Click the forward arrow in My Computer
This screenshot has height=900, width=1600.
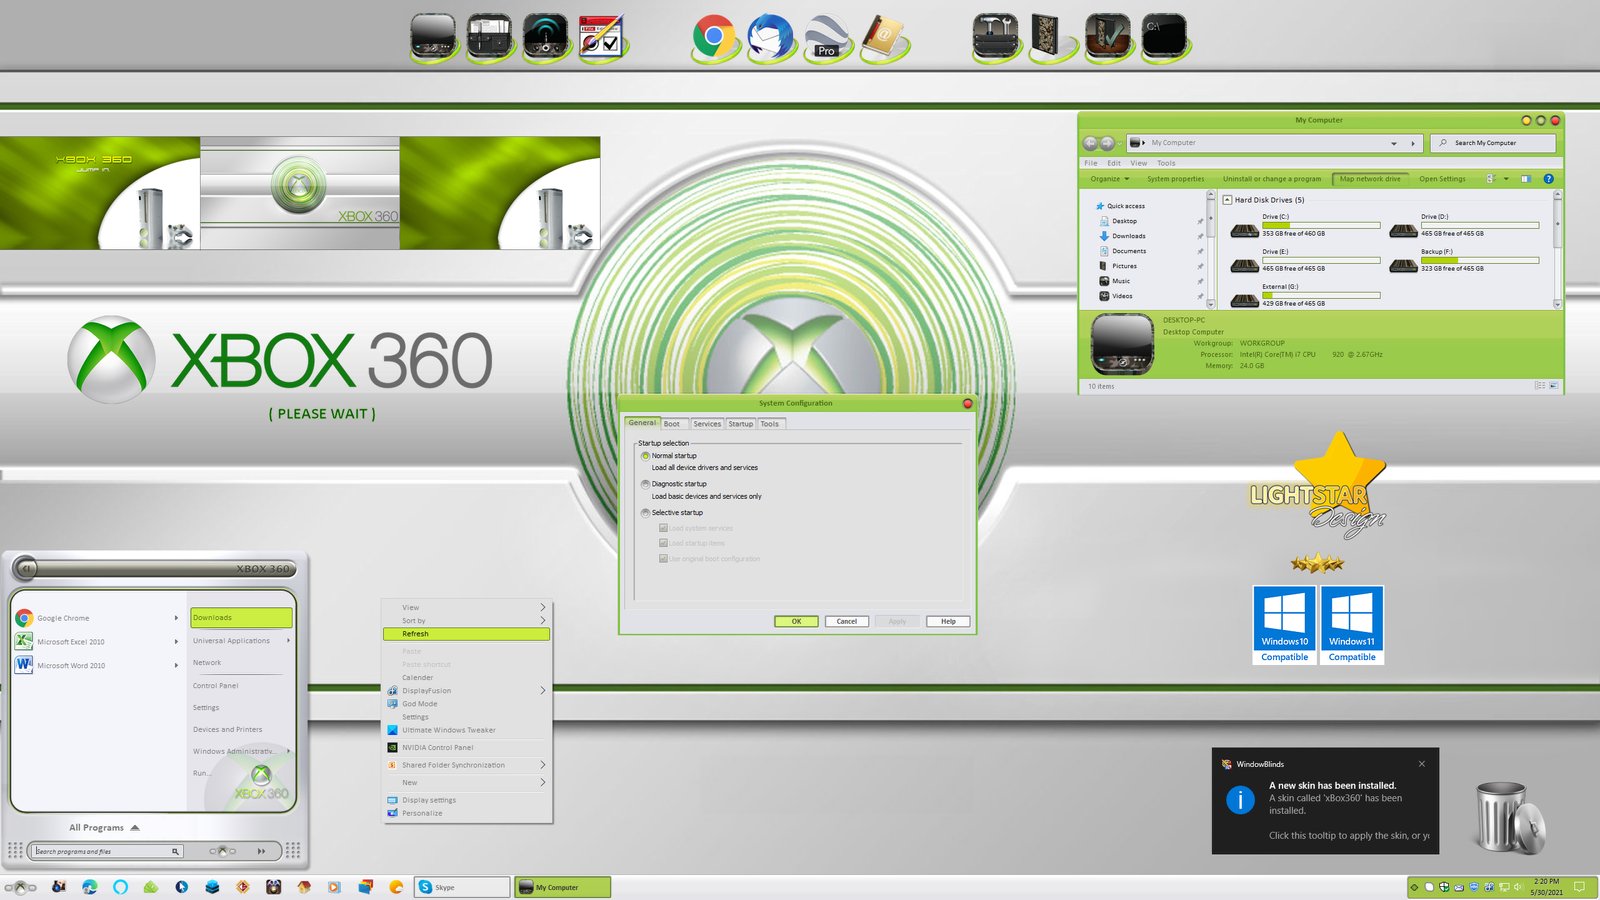point(1107,143)
